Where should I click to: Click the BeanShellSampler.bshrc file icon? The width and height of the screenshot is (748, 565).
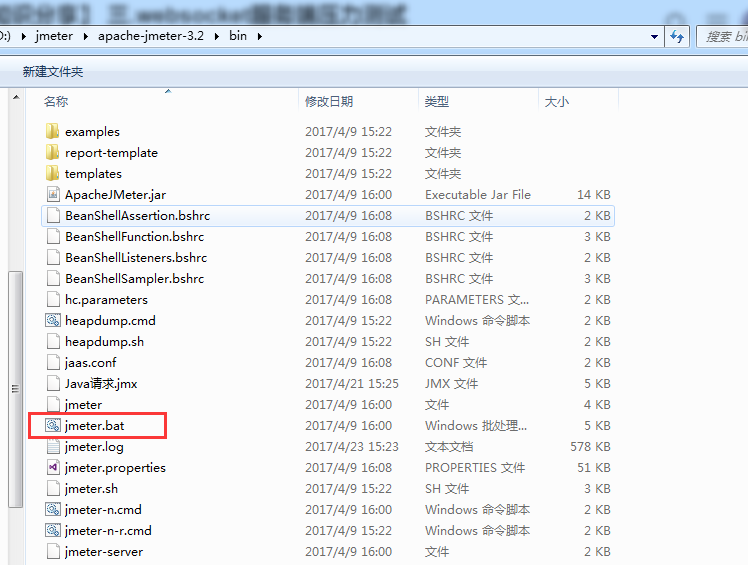coord(53,278)
